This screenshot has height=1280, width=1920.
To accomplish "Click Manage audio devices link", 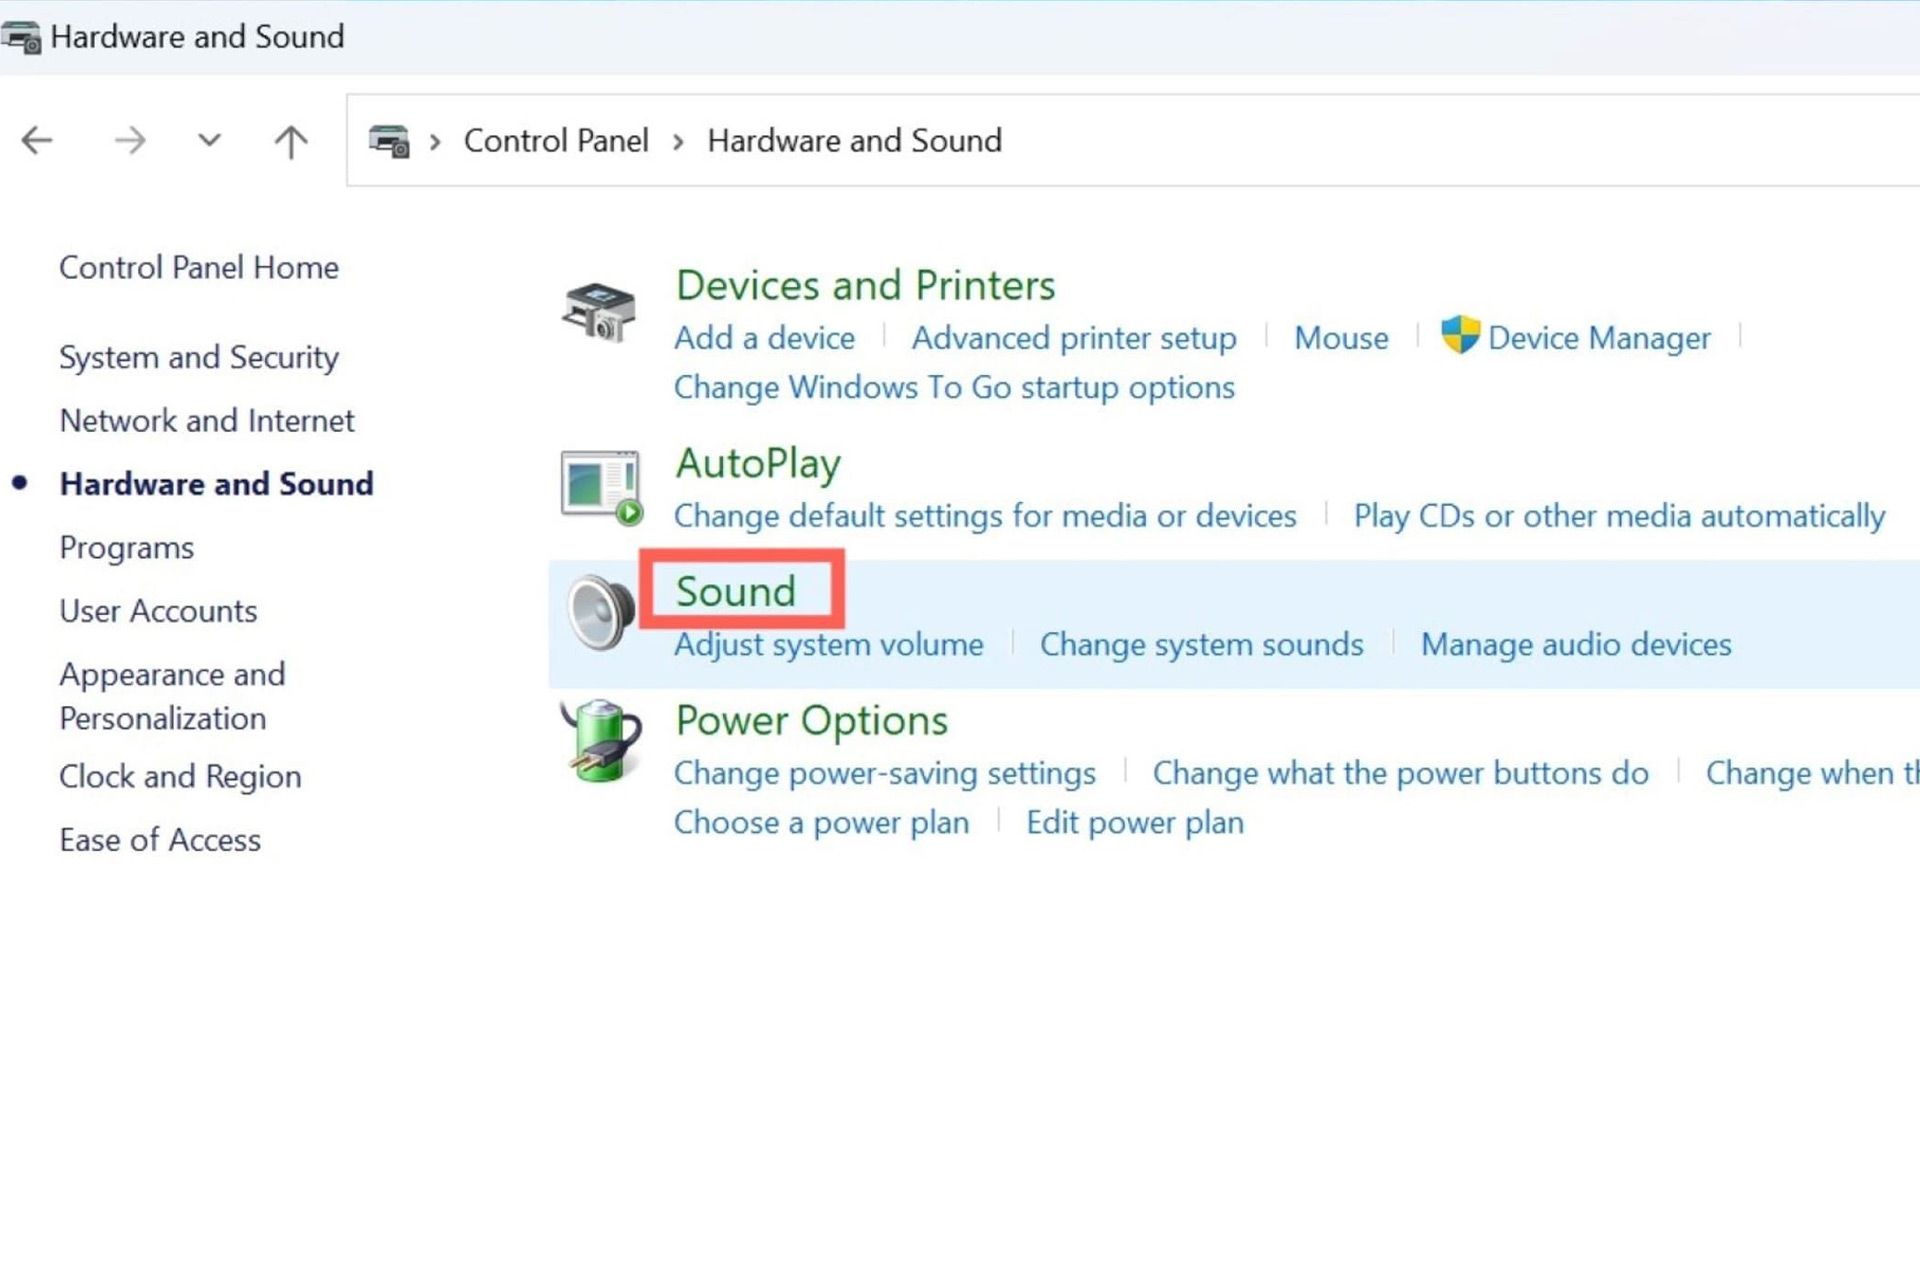I will click(x=1576, y=643).
